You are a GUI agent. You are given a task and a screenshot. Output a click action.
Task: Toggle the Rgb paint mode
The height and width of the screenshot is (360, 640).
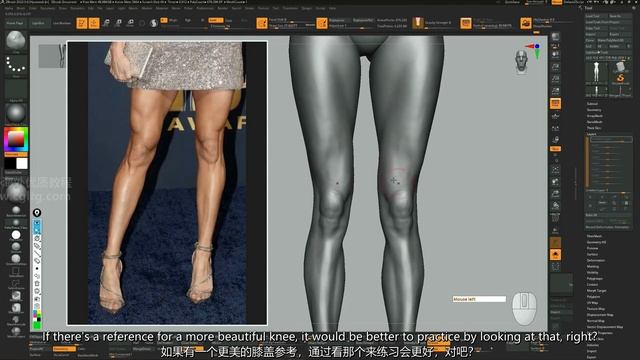(x=188, y=20)
